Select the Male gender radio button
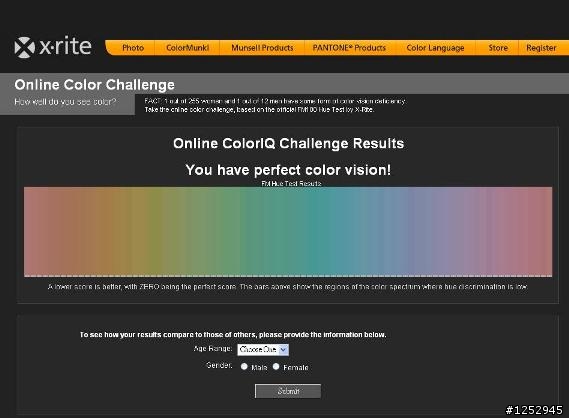 coord(244,366)
